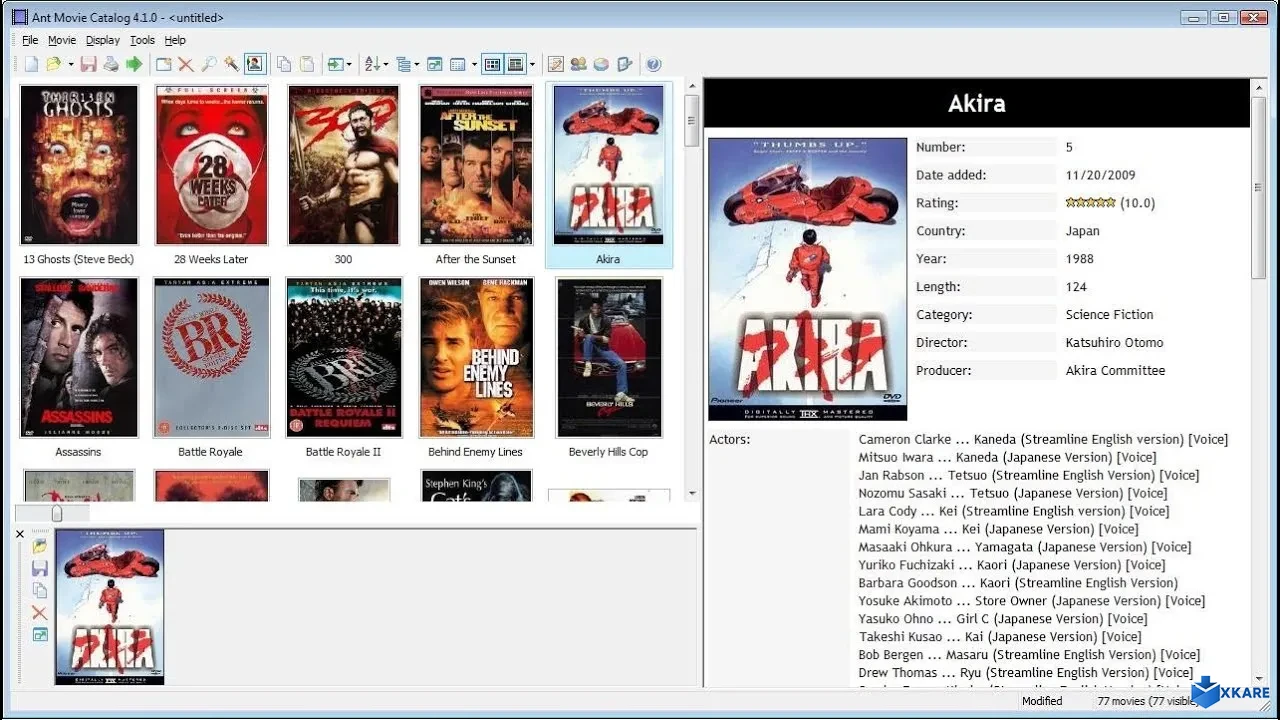
Task: Click the large Akira poster in picture panel
Action: (x=110, y=607)
